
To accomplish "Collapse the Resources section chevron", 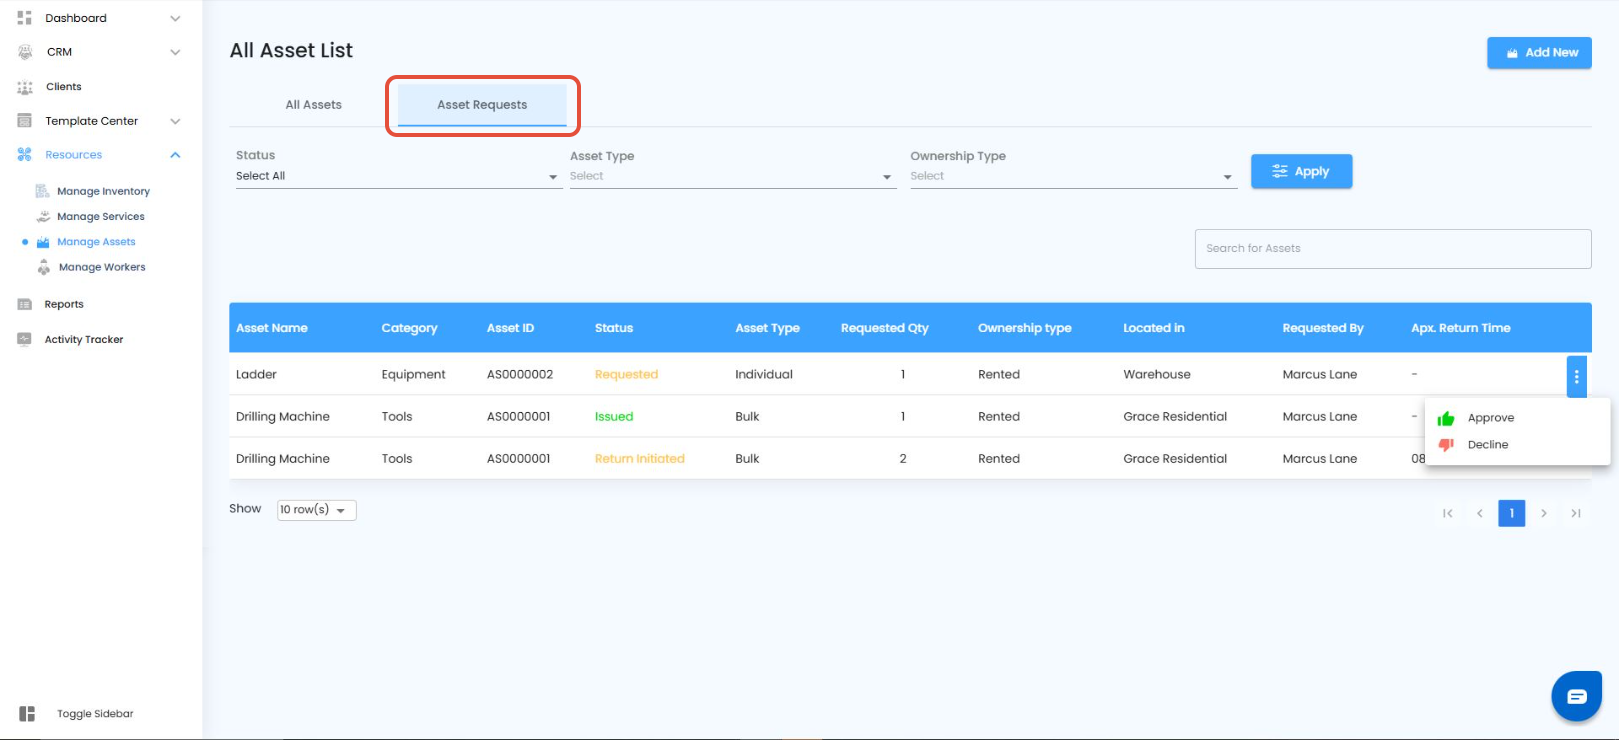I will click(x=175, y=155).
